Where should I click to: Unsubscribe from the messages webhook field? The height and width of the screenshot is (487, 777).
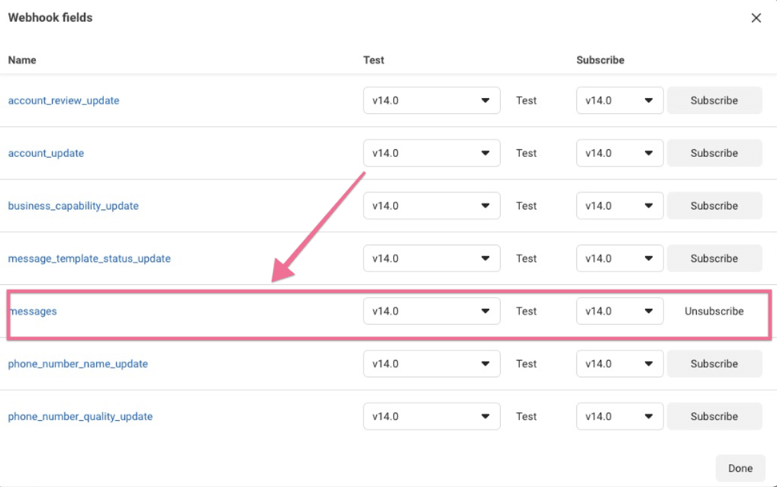point(714,311)
